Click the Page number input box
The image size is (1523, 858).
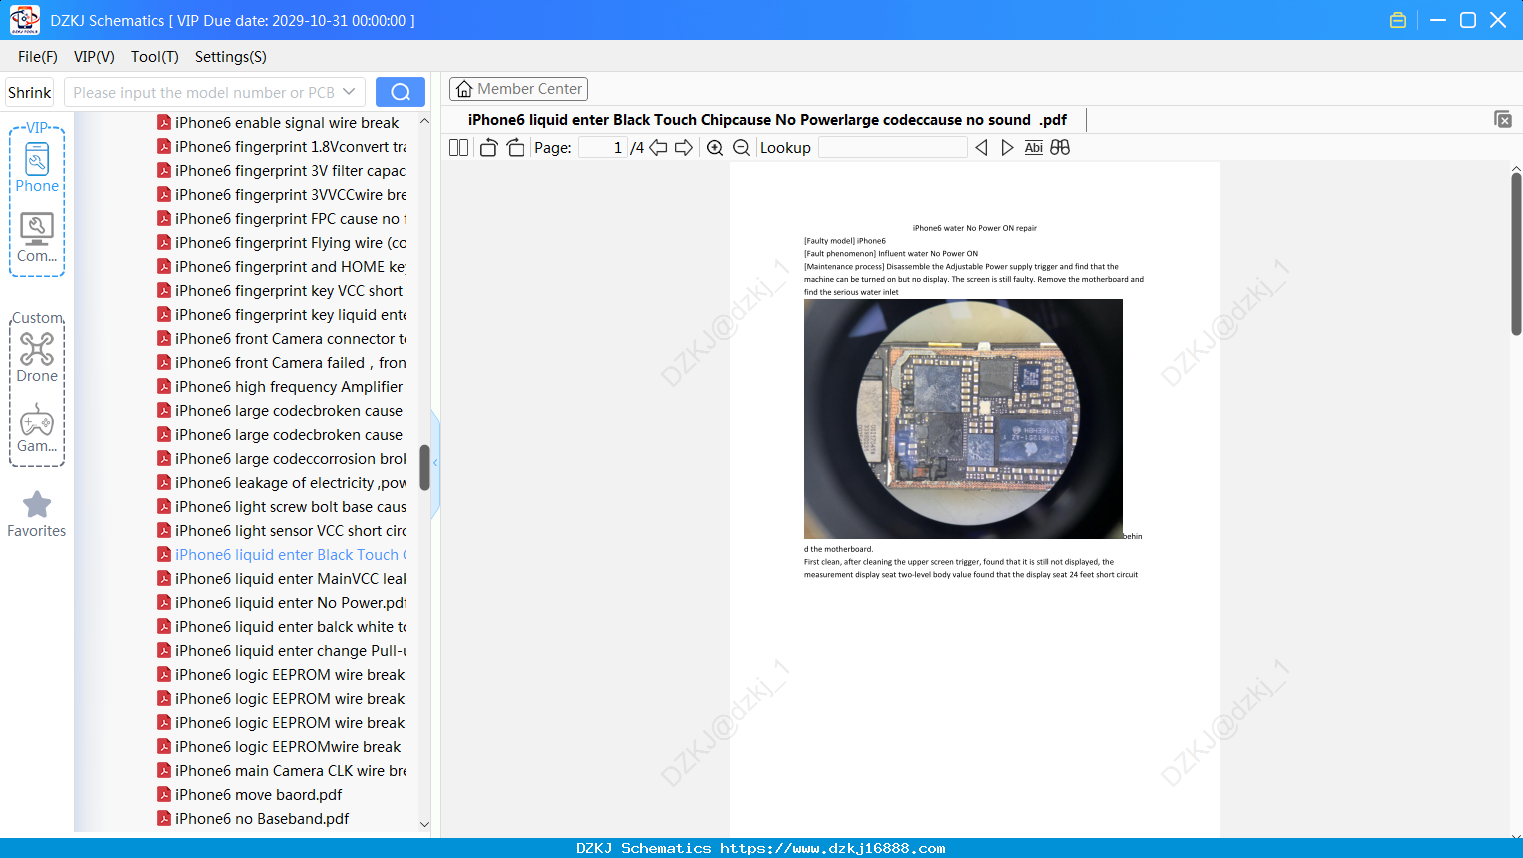[x=603, y=148]
